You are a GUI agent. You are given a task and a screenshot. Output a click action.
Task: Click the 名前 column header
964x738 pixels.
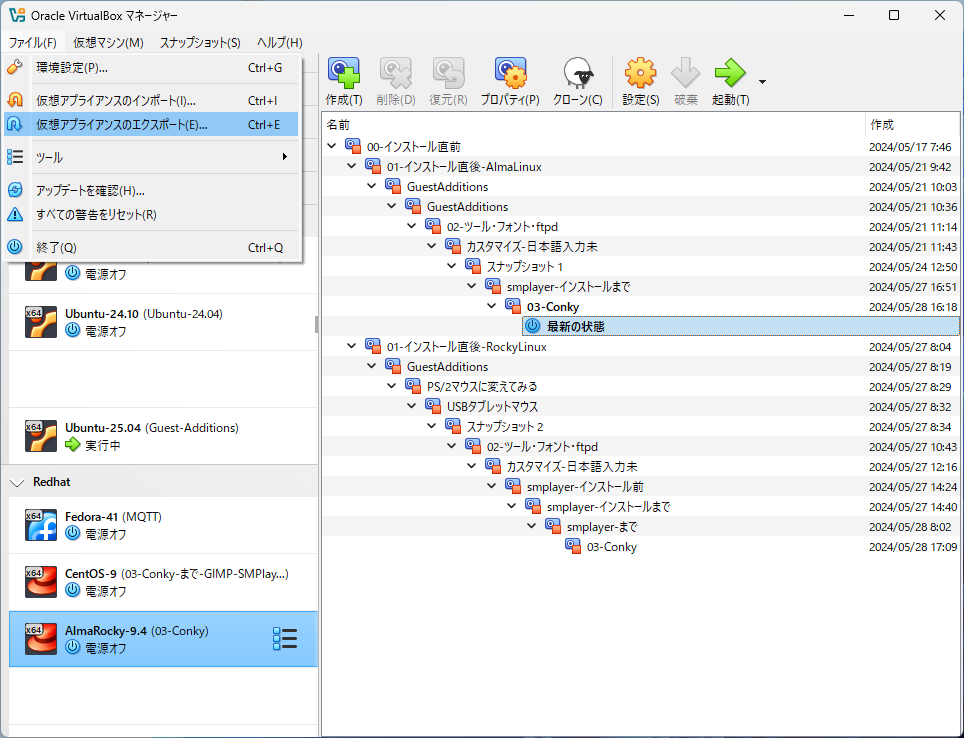pos(593,125)
